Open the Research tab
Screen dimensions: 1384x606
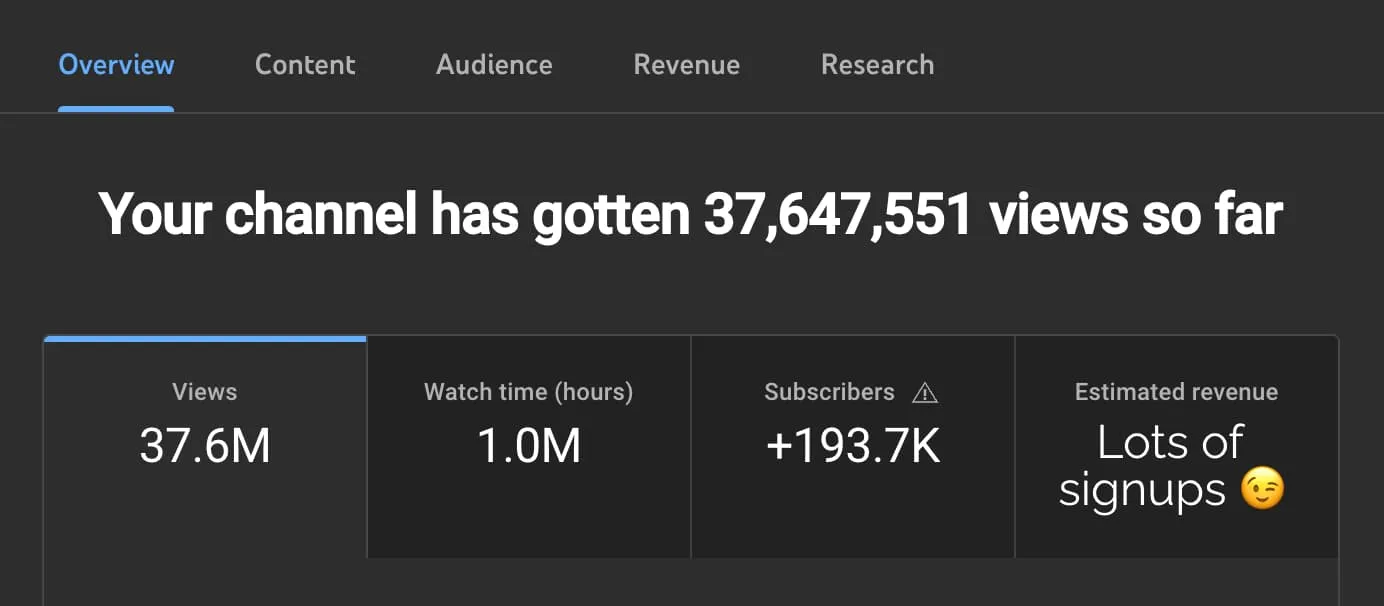pyautogui.click(x=877, y=65)
